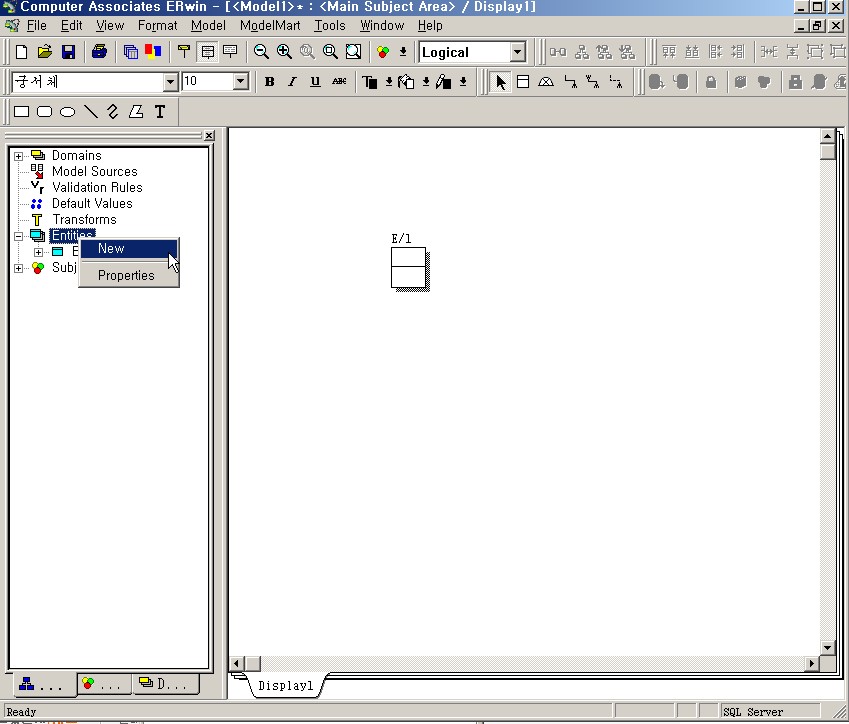Create a new model with the New icon
The image size is (849, 724).
point(22,52)
